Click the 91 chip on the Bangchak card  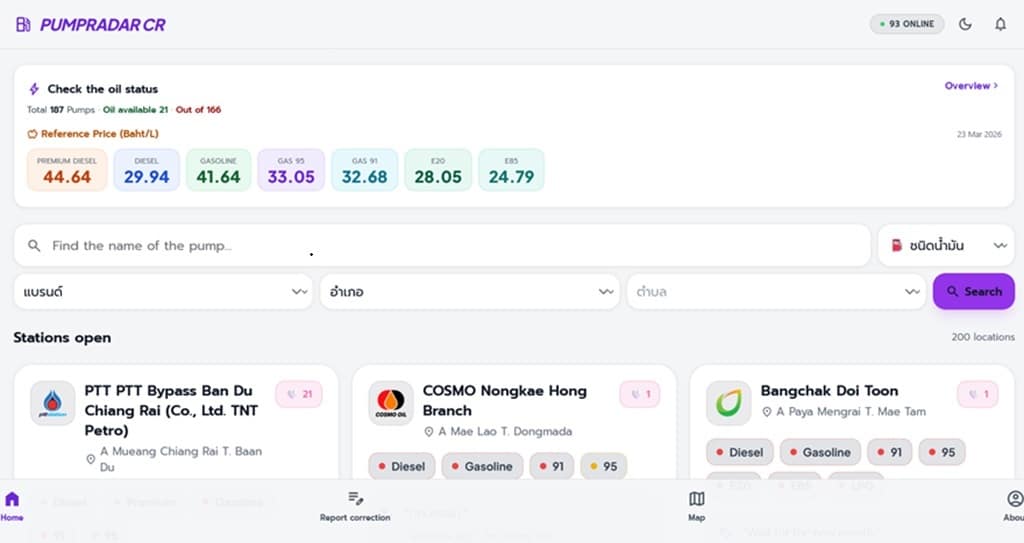[889, 452]
